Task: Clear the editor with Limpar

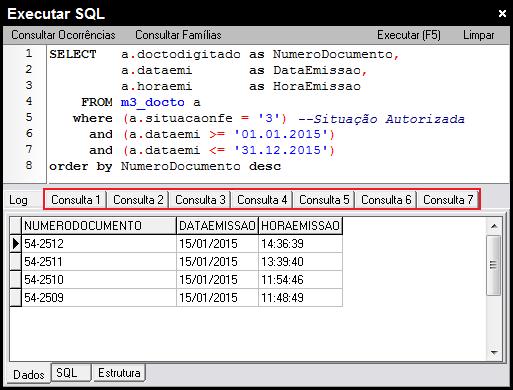Action: click(479, 35)
